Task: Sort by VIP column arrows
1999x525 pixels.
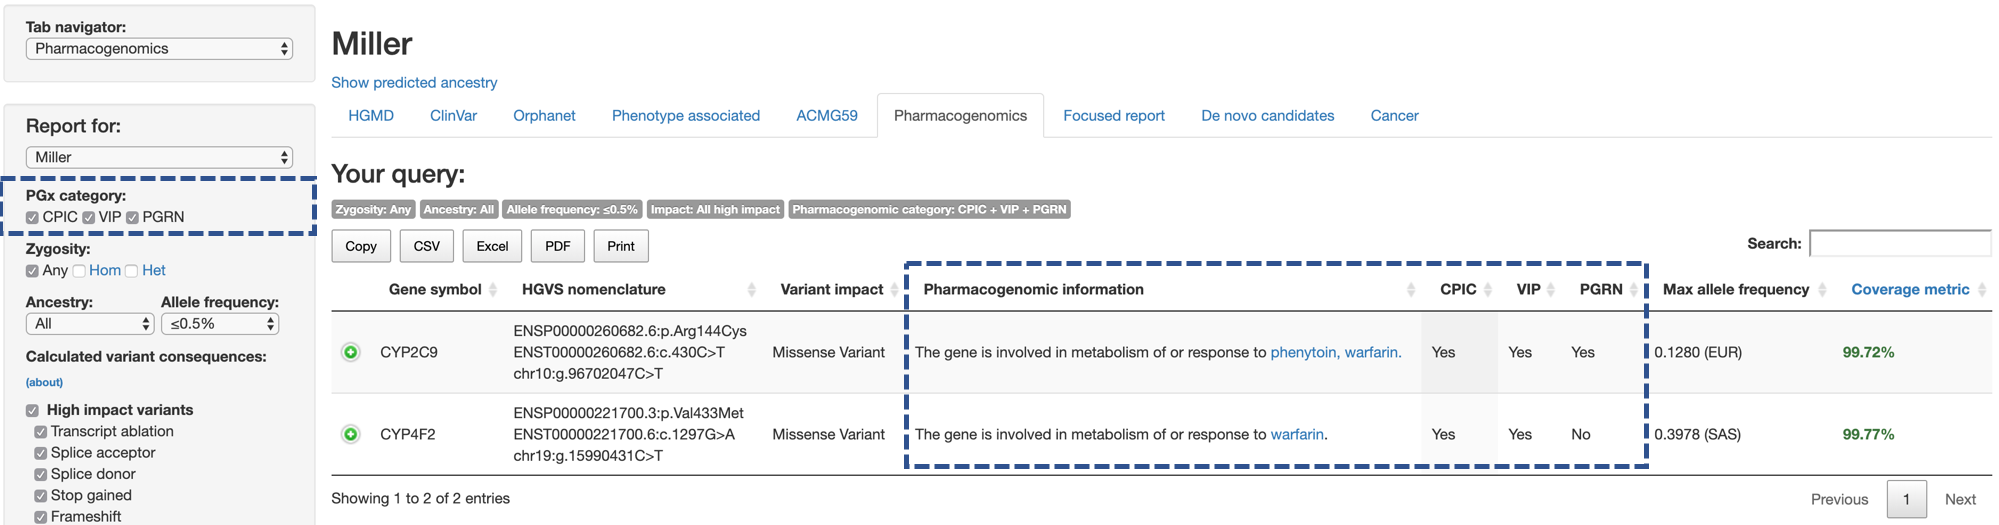Action: (1551, 290)
